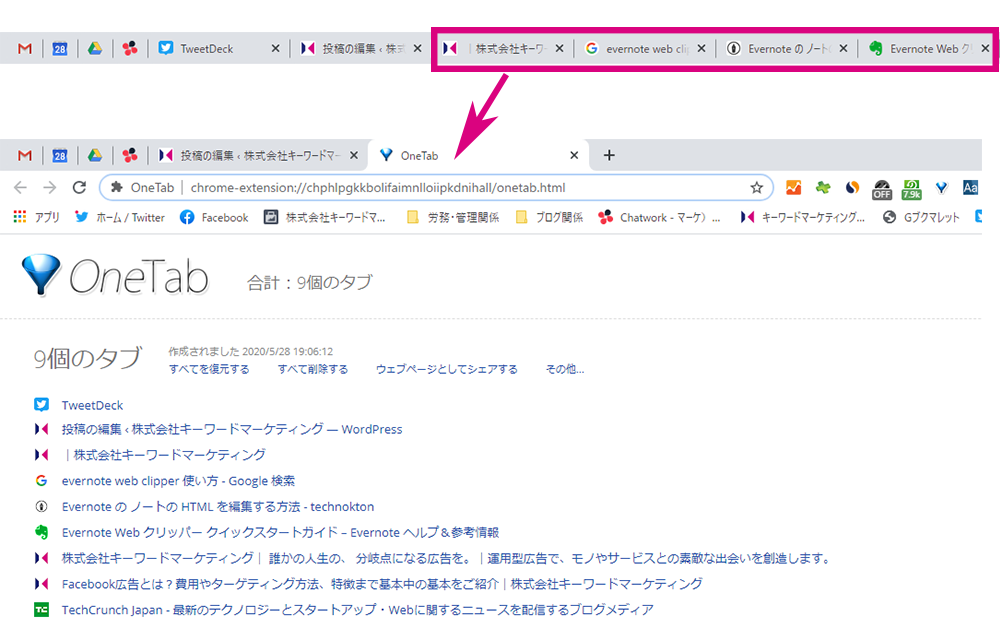The height and width of the screenshot is (640, 1000).
Task: Open the ホーム / Twitter bookmark
Action: pyautogui.click(x=119, y=217)
